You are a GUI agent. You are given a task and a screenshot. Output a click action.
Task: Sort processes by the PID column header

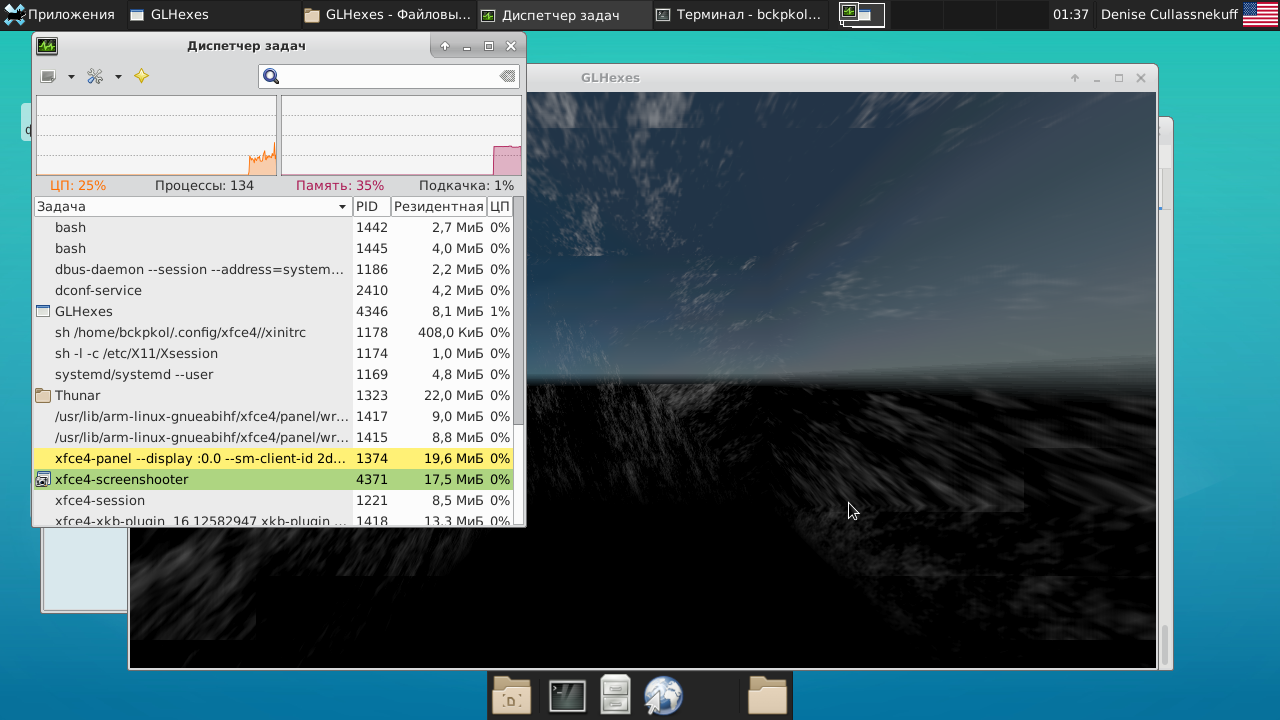[x=371, y=207]
